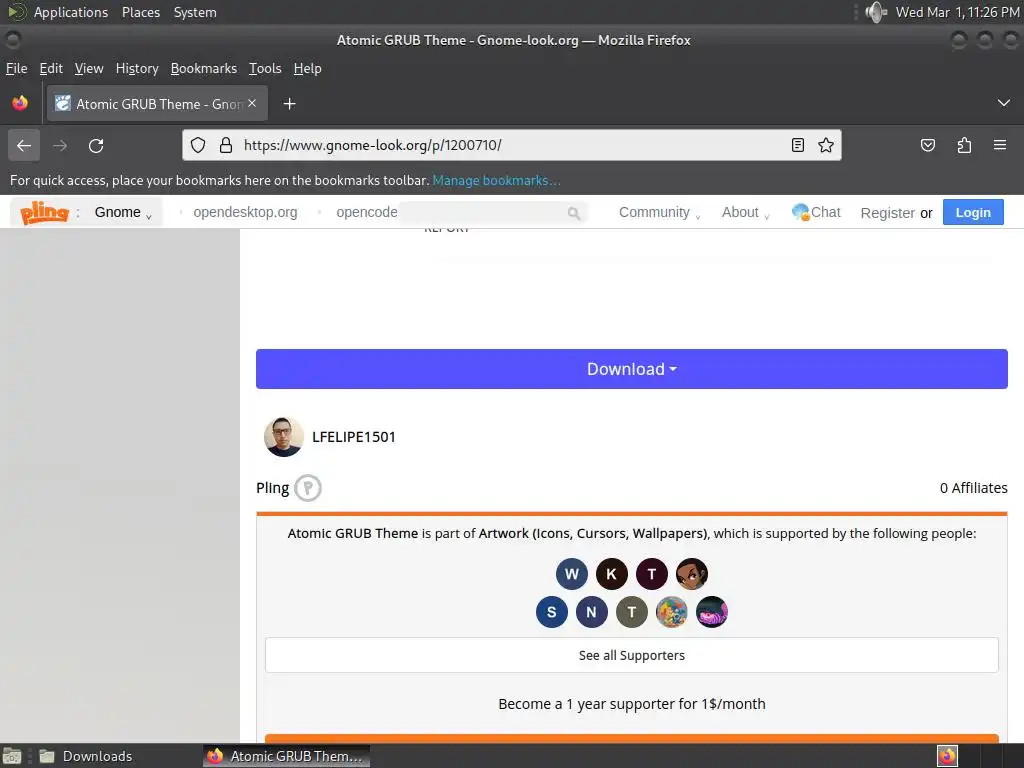View site security via the padlock icon
This screenshot has height=768, width=1024.
(x=226, y=145)
